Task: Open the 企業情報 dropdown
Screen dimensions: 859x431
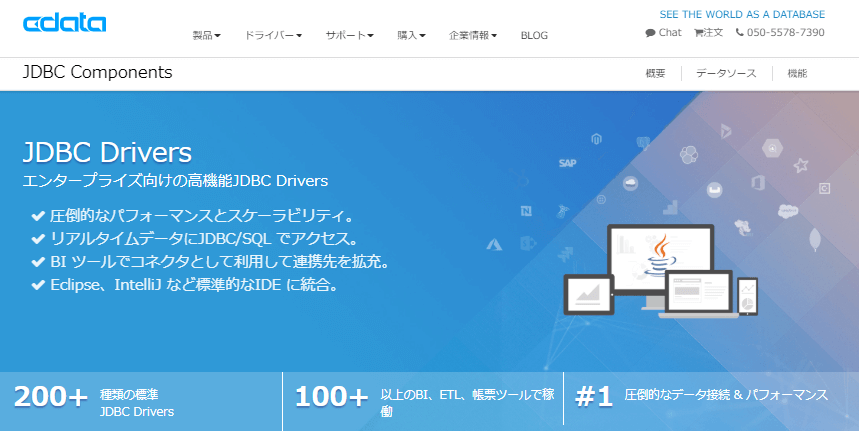Action: tap(473, 36)
